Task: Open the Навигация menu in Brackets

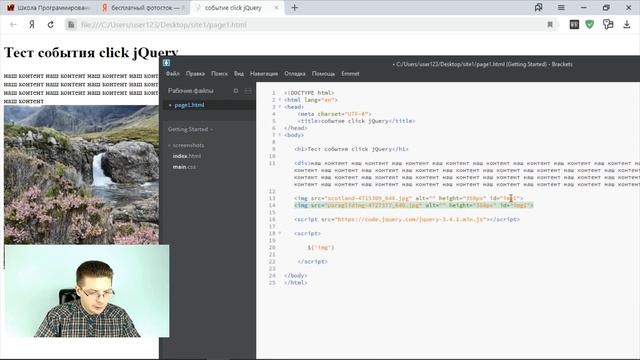Action: (x=264, y=74)
